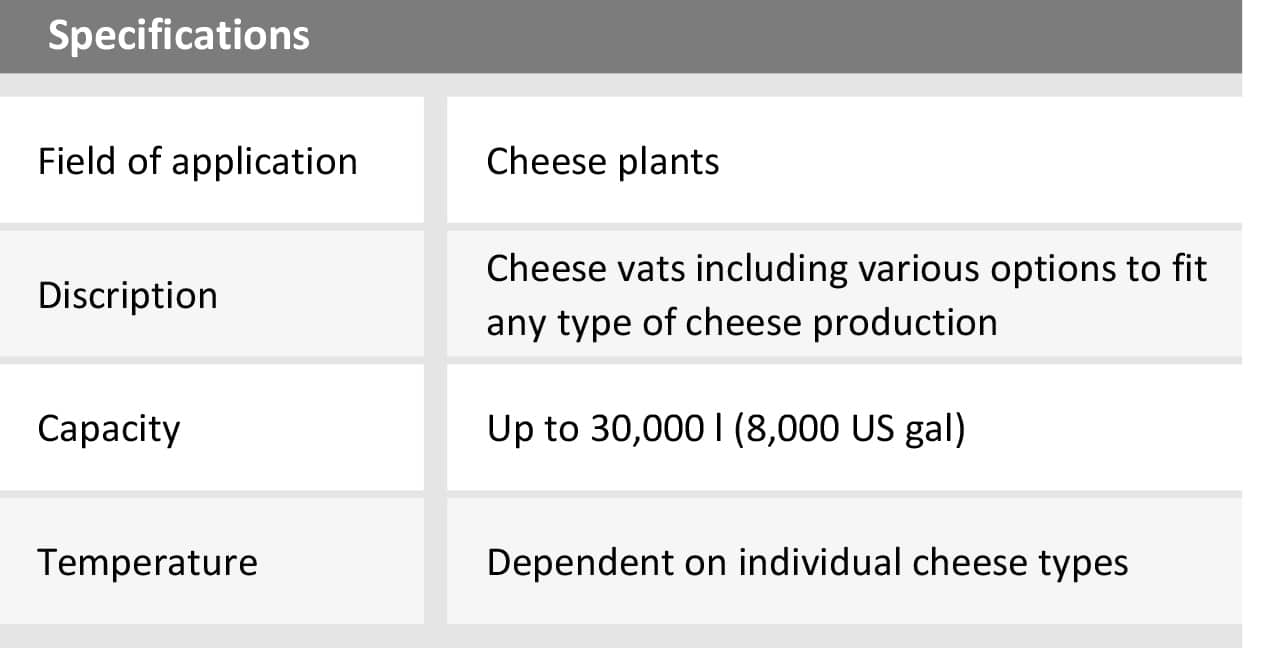Select the 'Capacity' row label

point(109,429)
